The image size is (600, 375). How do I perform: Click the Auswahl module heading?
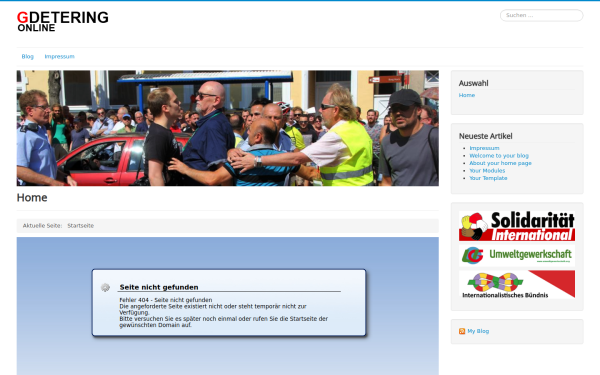point(473,83)
